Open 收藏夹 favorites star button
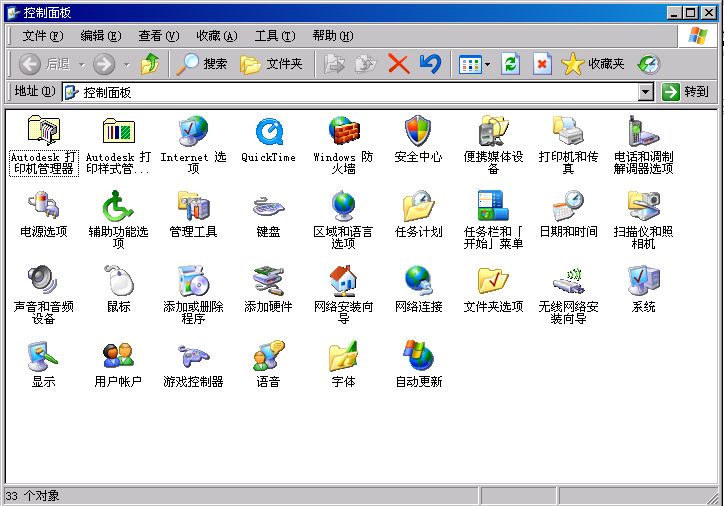The image size is (724, 506). [x=592, y=64]
